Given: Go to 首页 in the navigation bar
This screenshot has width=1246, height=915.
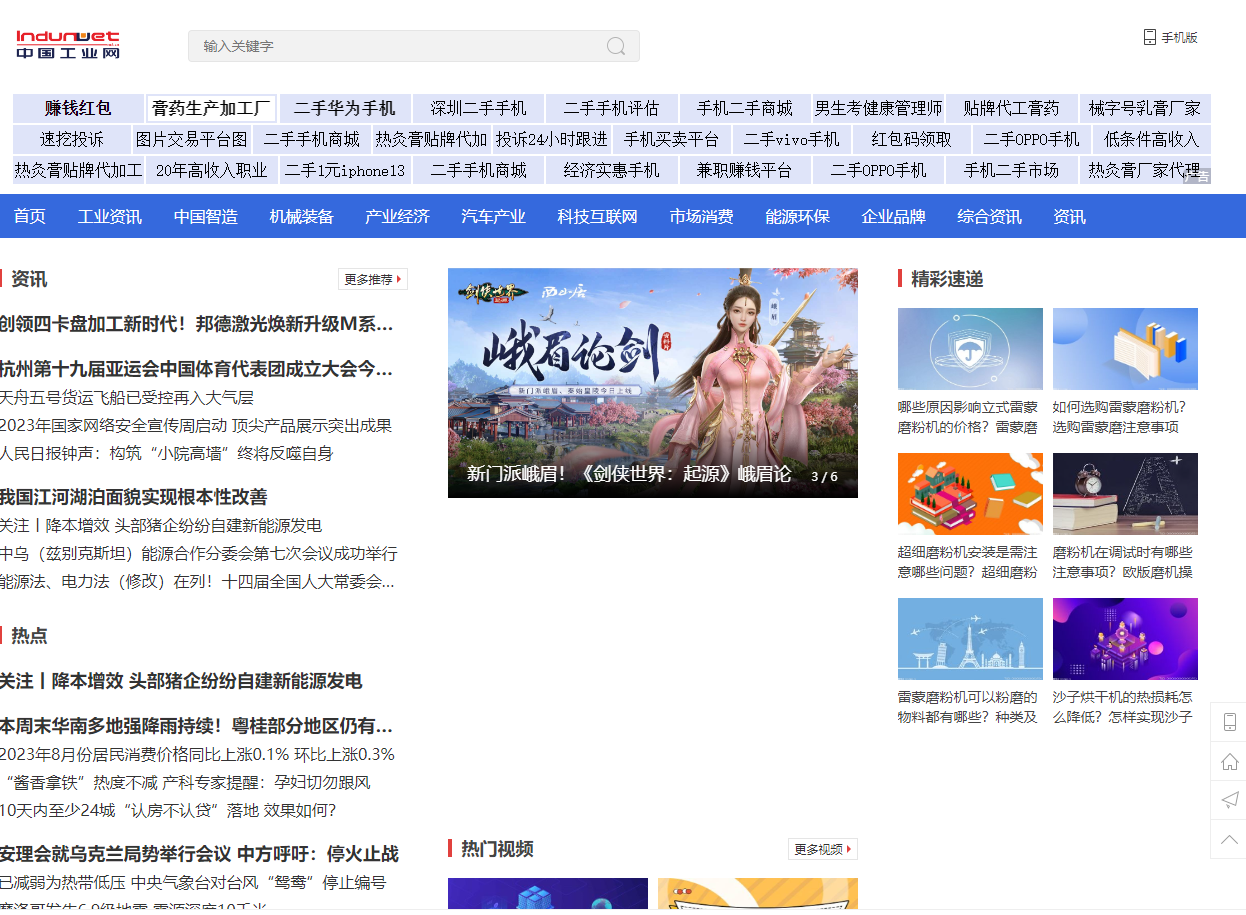Looking at the screenshot, I should coord(30,217).
